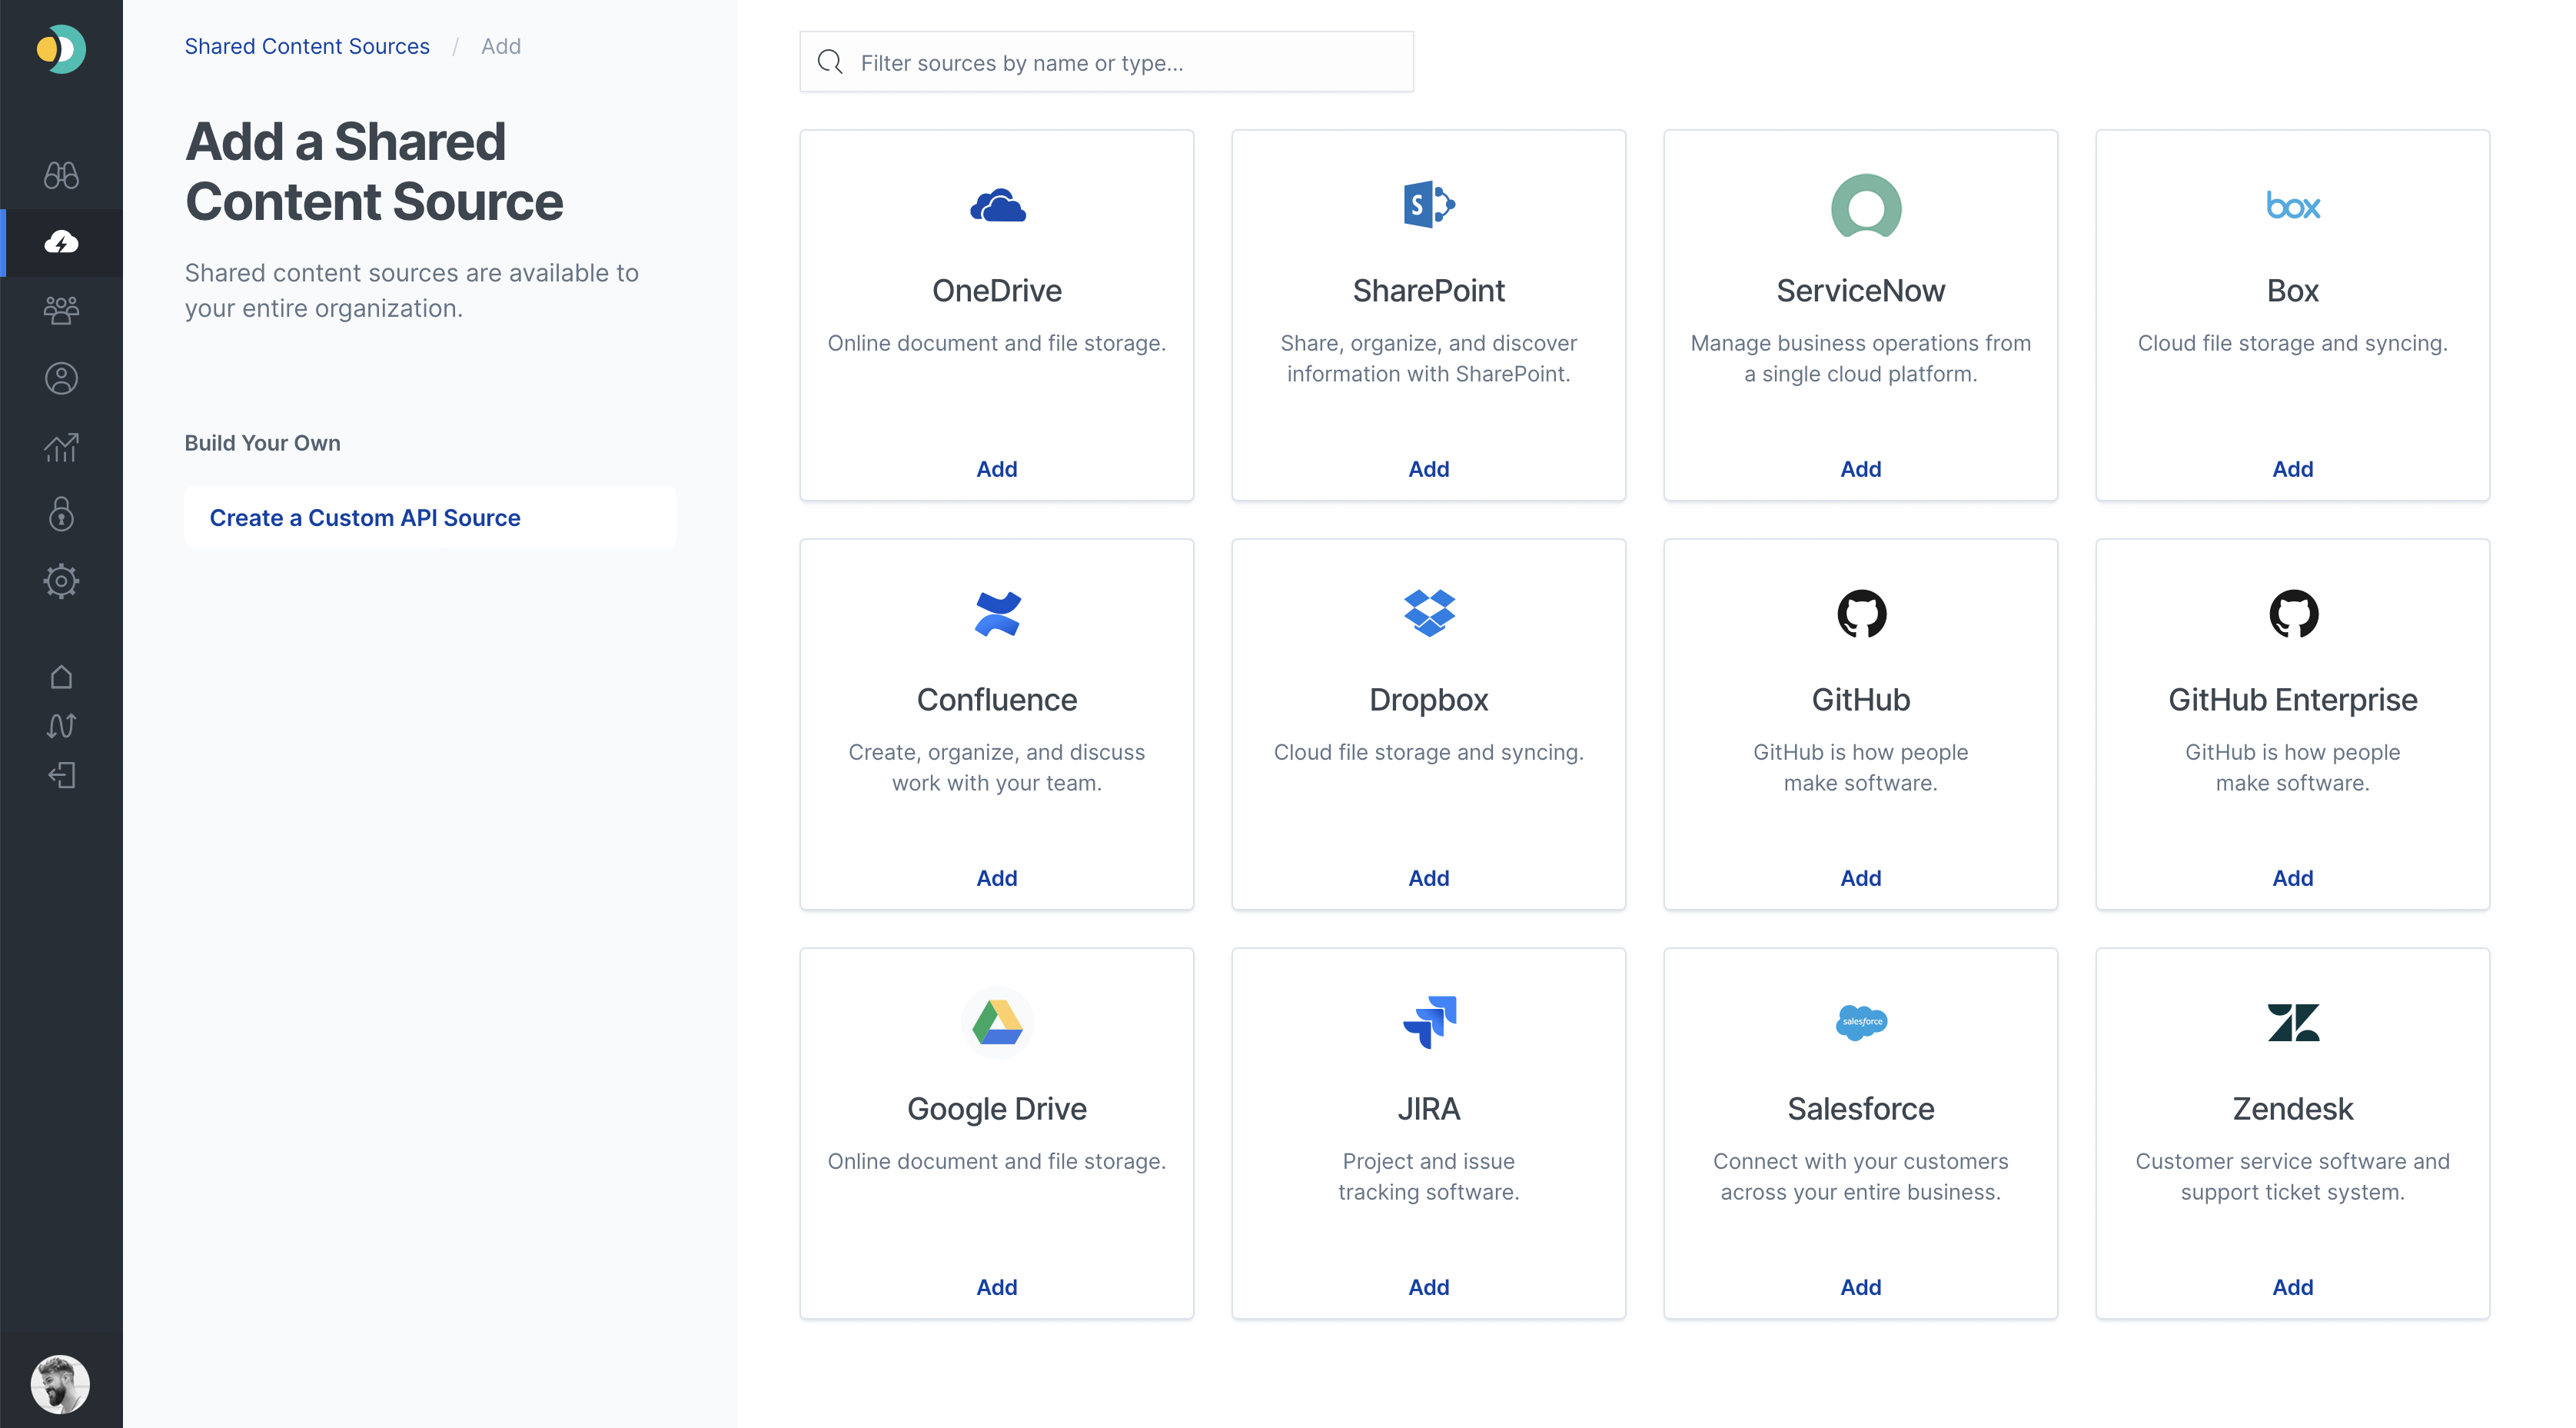
Task: Click the Google Drive logo
Action: coord(997,1023)
